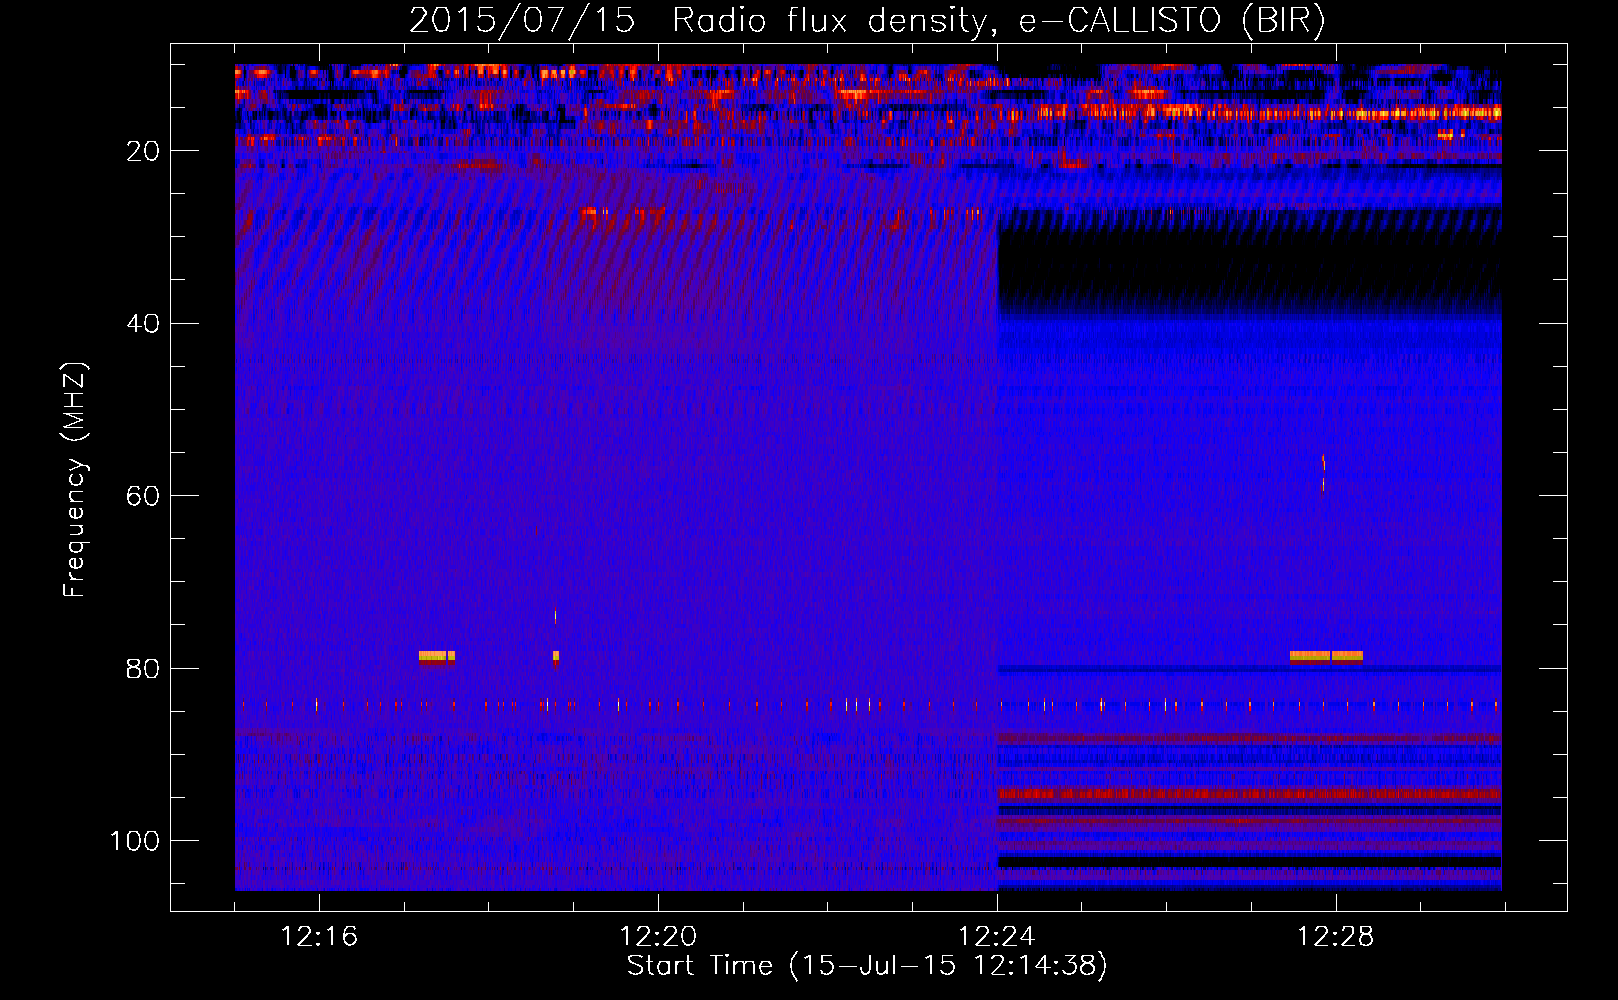Viewport: 1618px width, 1000px height.
Task: Click the orange burst near 80 MHz at 12:17
Action: [x=437, y=657]
